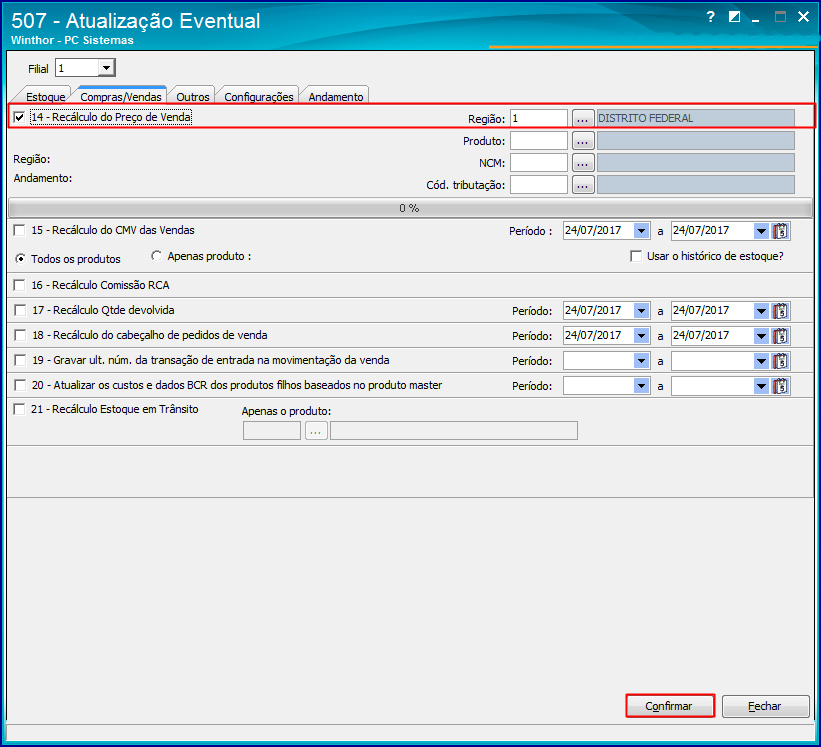Click the 0 % progress bar
The height and width of the screenshot is (747, 821).
point(410,208)
